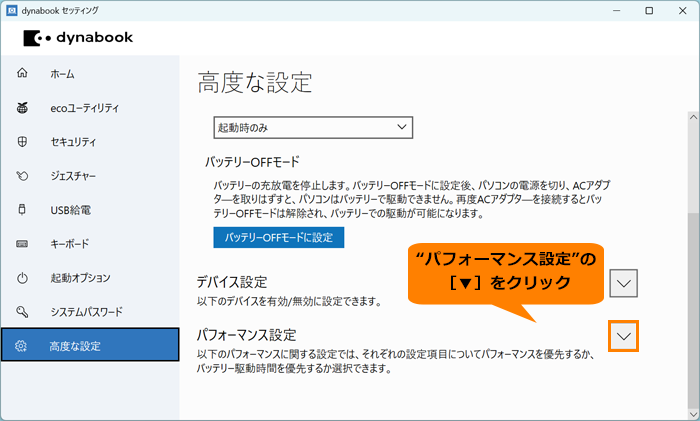Open the 起動時のみ dropdown

click(x=313, y=128)
